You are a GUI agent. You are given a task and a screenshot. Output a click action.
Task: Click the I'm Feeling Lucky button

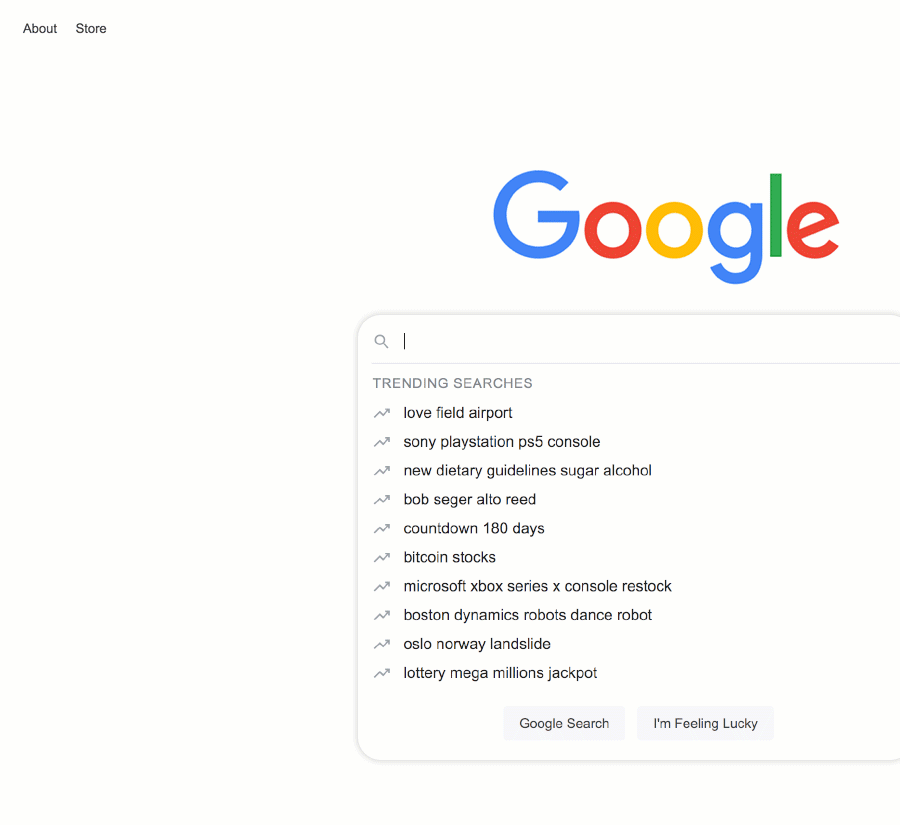[x=705, y=723]
